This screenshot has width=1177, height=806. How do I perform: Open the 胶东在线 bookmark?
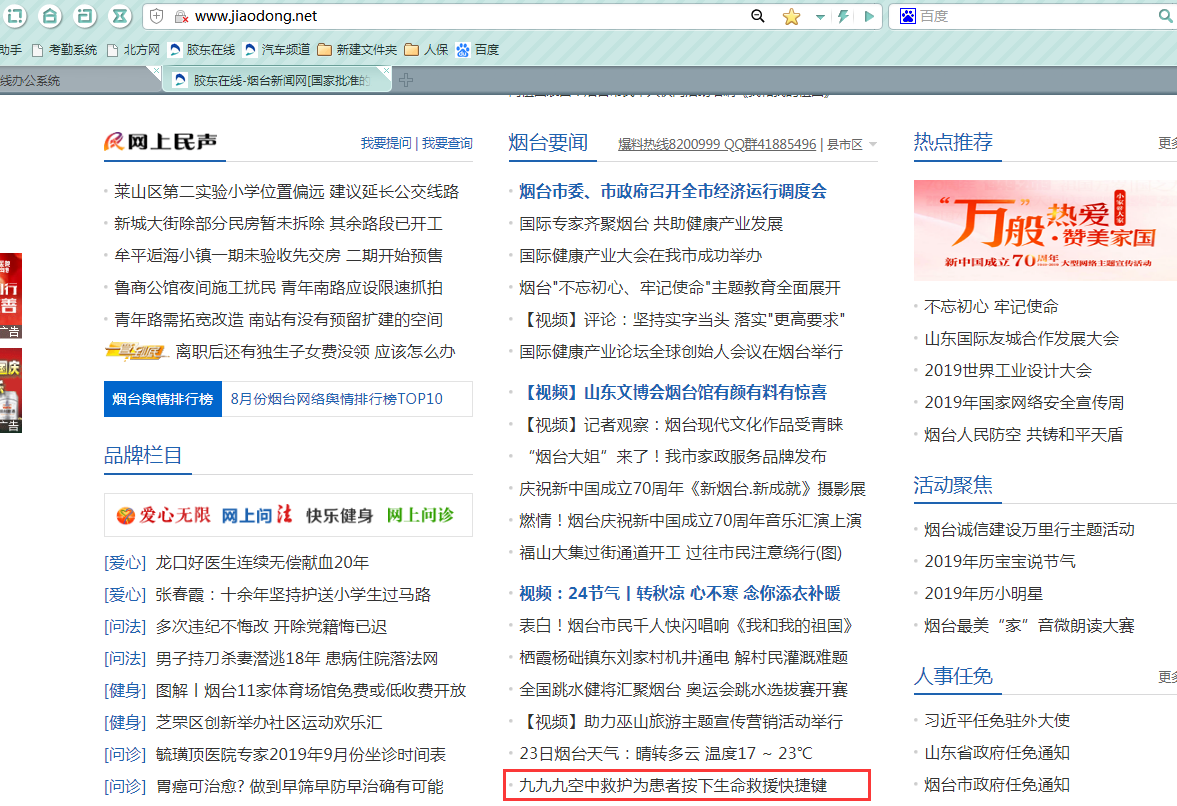coord(202,50)
